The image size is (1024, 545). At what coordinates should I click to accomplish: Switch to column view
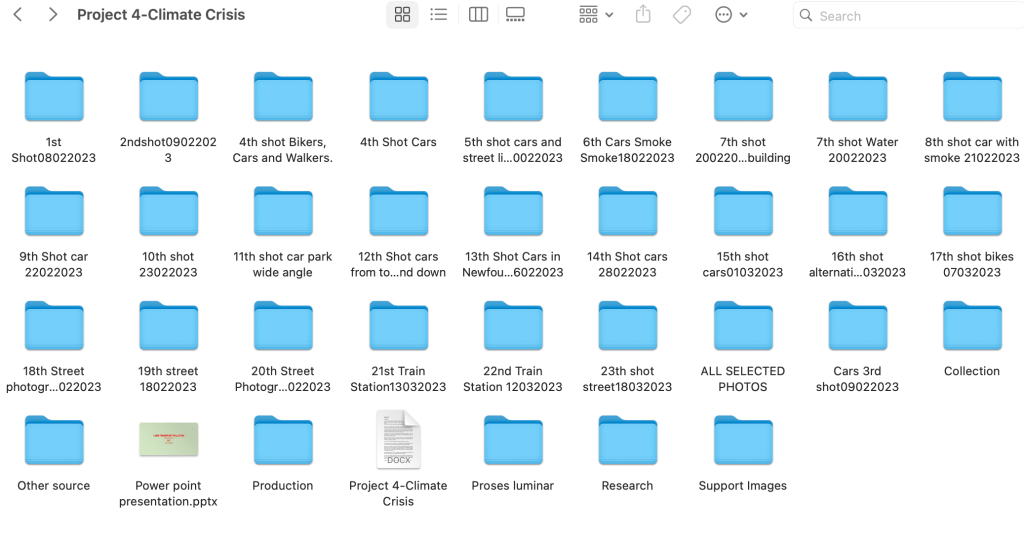pos(478,15)
